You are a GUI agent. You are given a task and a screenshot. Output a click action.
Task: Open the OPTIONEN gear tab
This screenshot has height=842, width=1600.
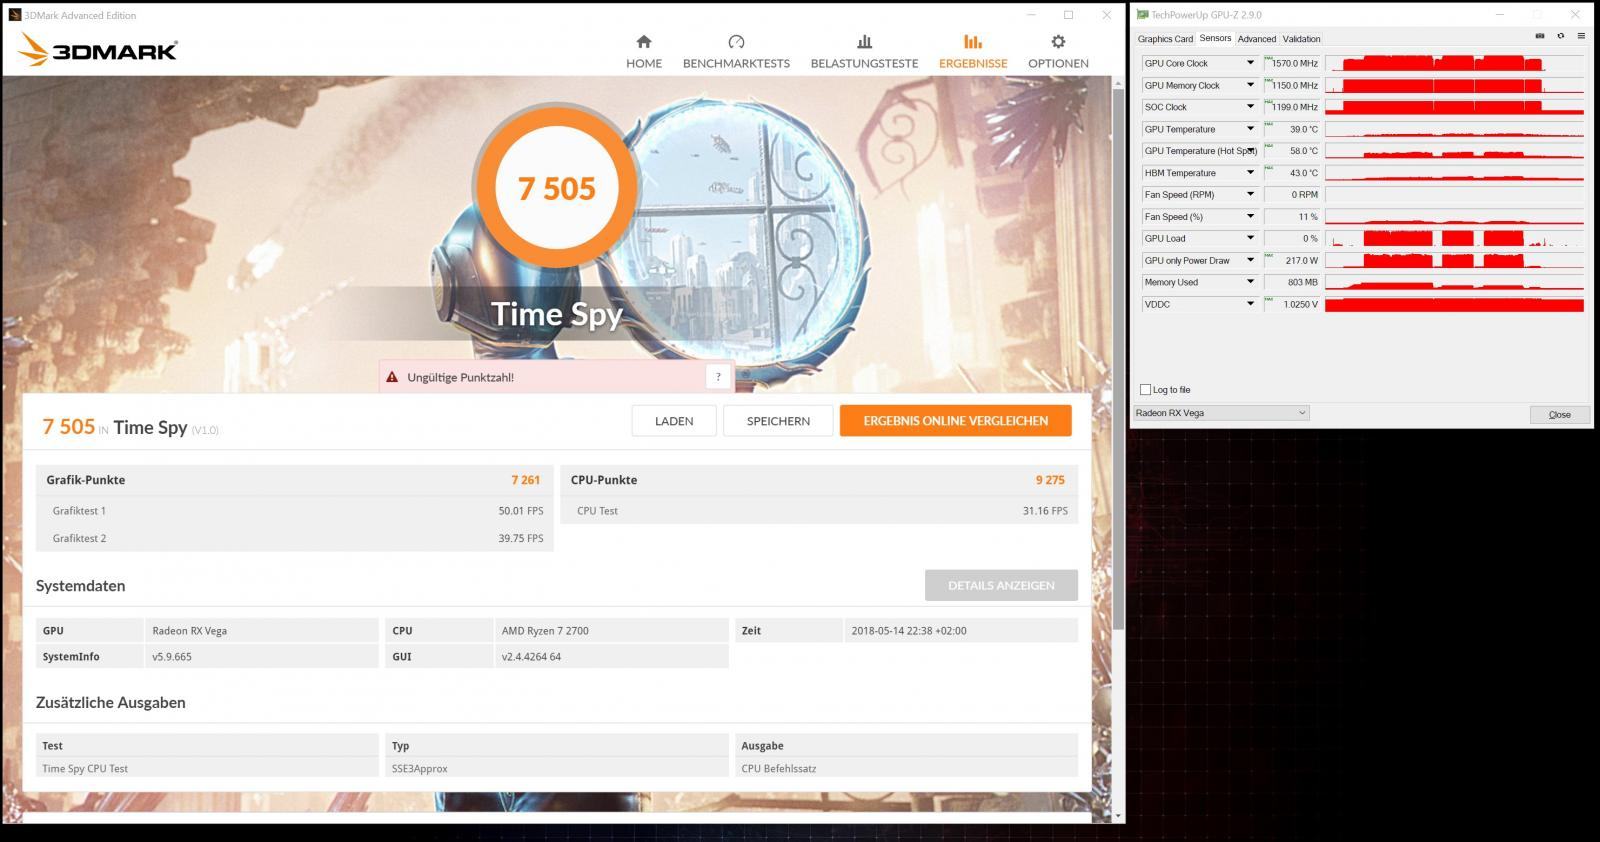pos(1058,52)
